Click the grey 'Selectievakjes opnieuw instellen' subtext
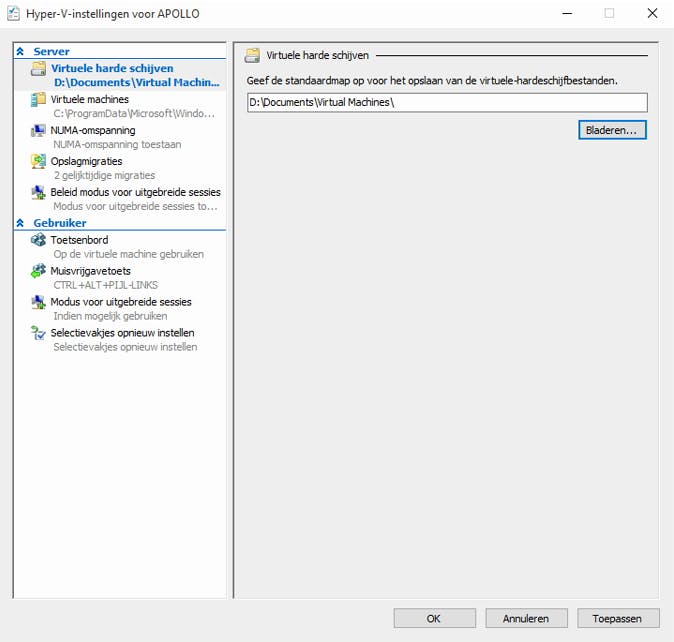674x642 pixels. [x=126, y=347]
